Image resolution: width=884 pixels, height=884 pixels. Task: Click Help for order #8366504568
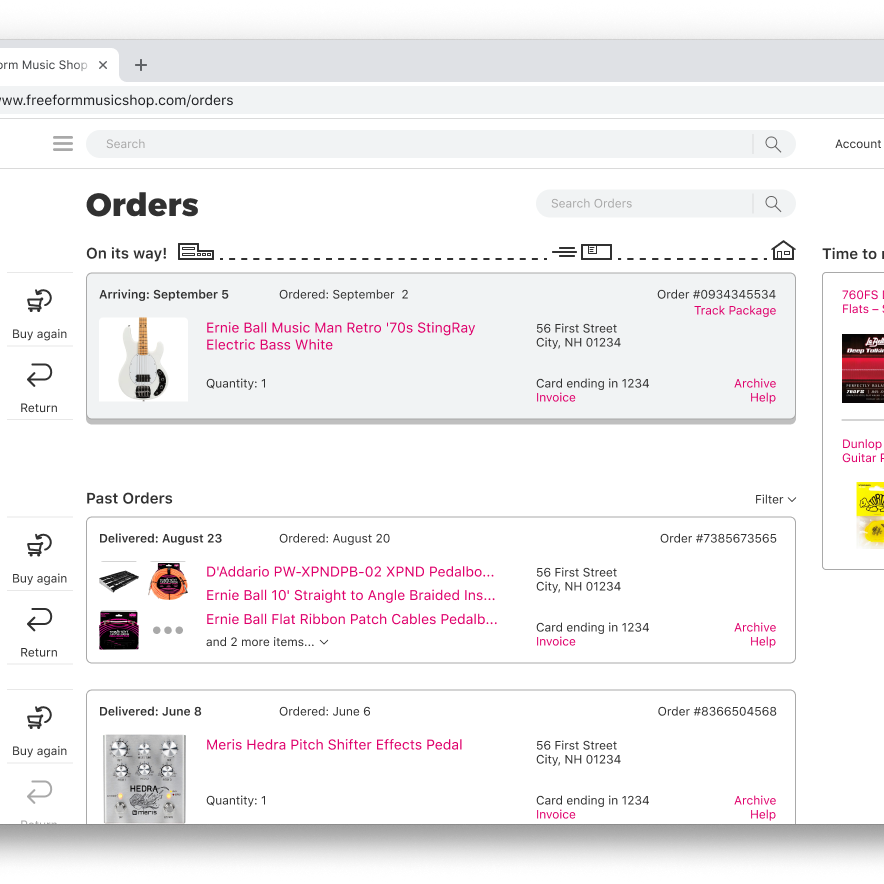pos(763,815)
